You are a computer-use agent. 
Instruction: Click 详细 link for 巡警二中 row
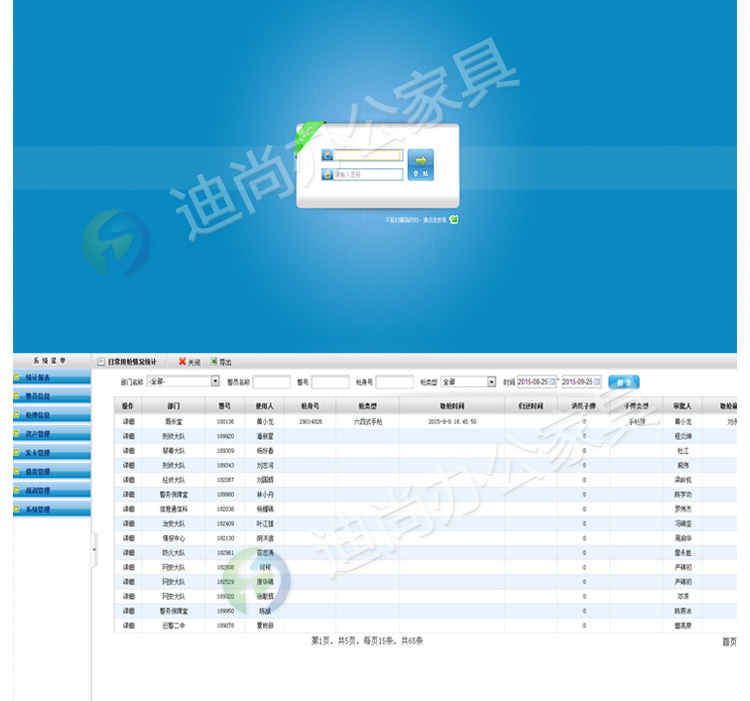pyautogui.click(x=128, y=625)
